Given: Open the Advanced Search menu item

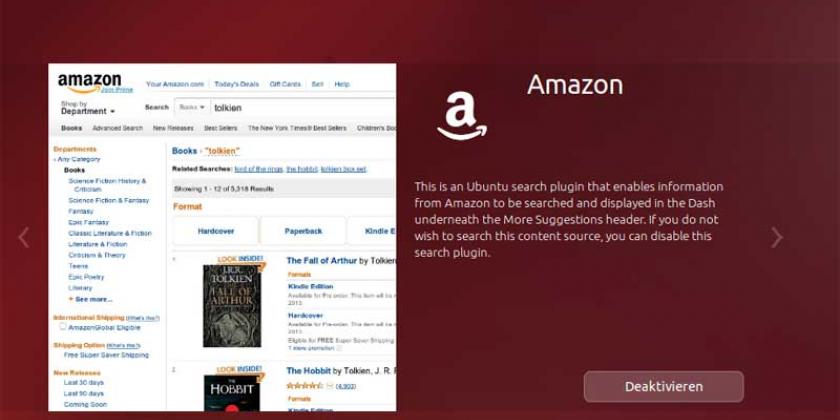Looking at the screenshot, I should coord(117,128).
